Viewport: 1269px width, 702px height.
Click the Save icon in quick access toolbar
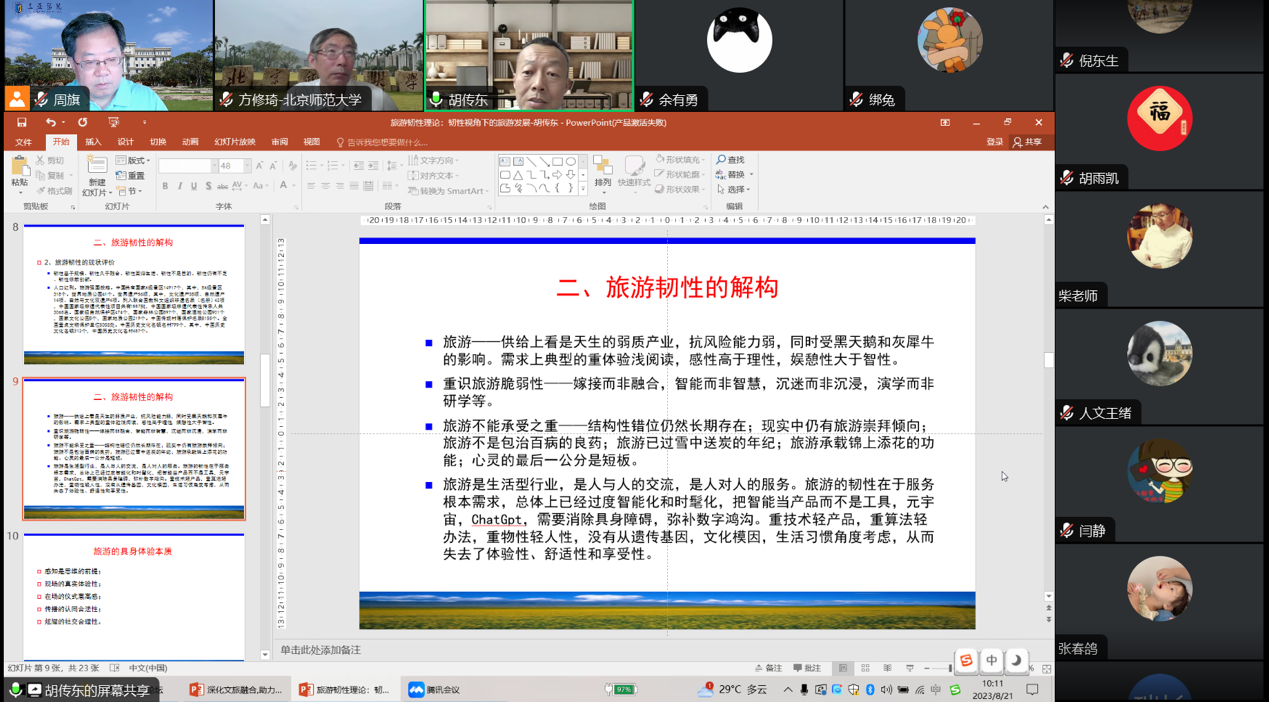pyautogui.click(x=21, y=123)
